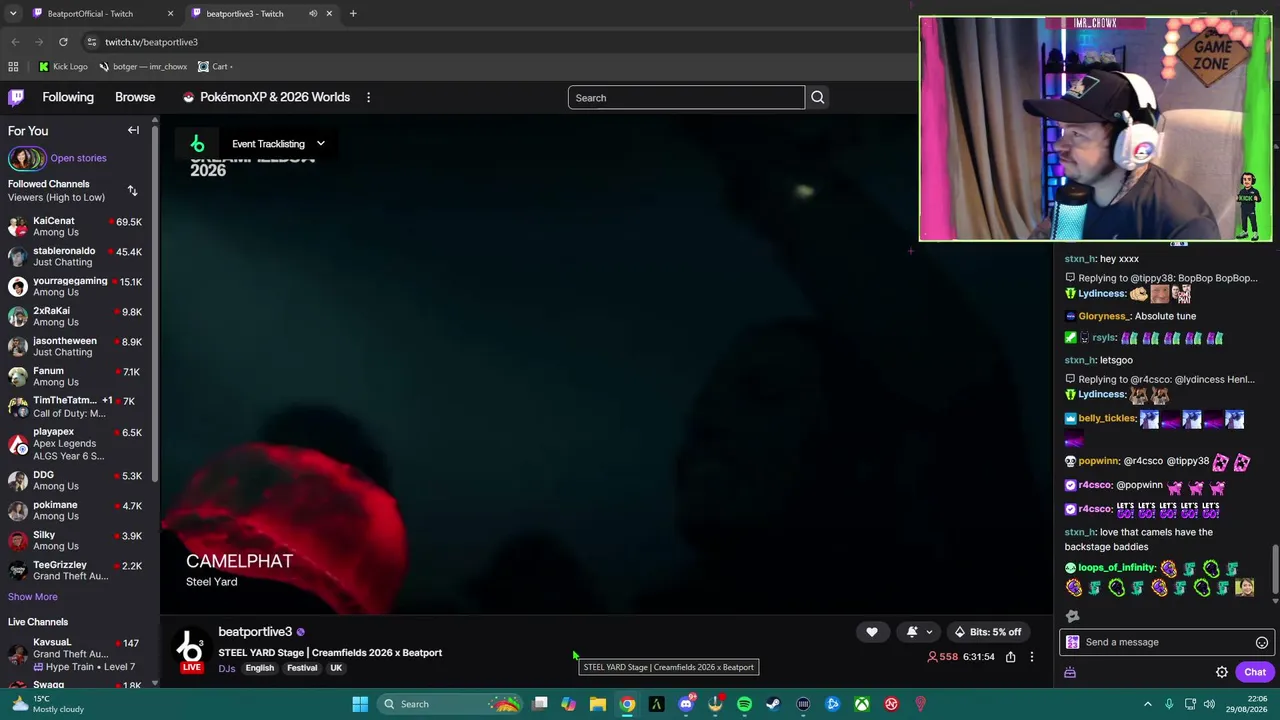
Task: Show more followed channels
Action: tap(33, 597)
